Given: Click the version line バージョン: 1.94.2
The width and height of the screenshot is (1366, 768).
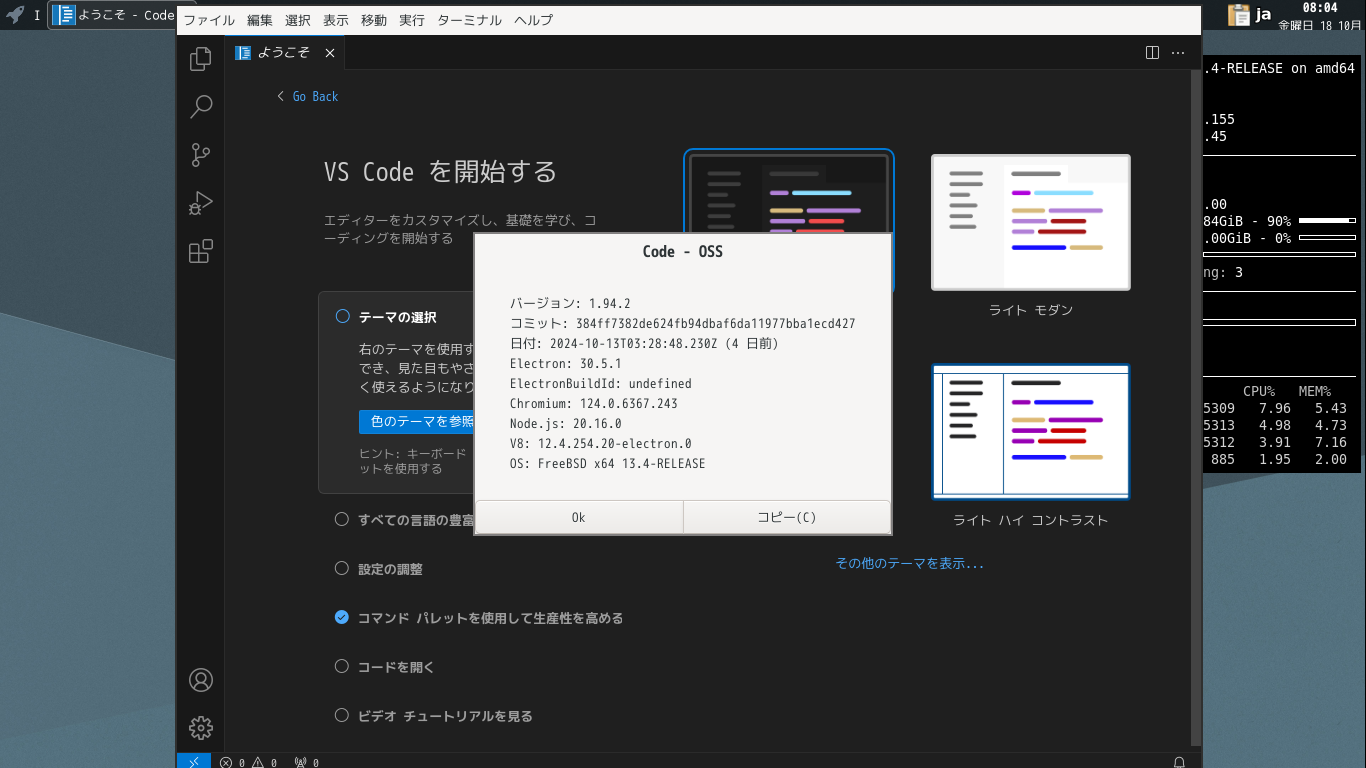Looking at the screenshot, I should (x=570, y=303).
